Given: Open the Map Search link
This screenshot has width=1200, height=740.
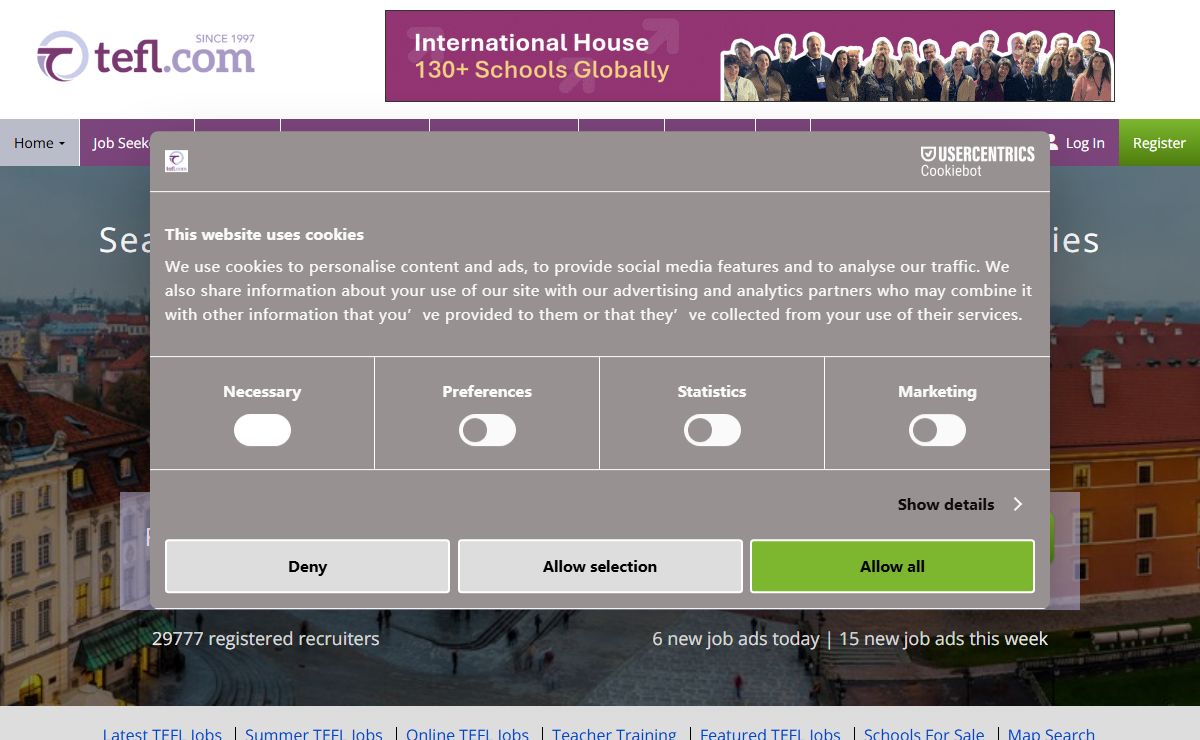Looking at the screenshot, I should [x=1051, y=735].
